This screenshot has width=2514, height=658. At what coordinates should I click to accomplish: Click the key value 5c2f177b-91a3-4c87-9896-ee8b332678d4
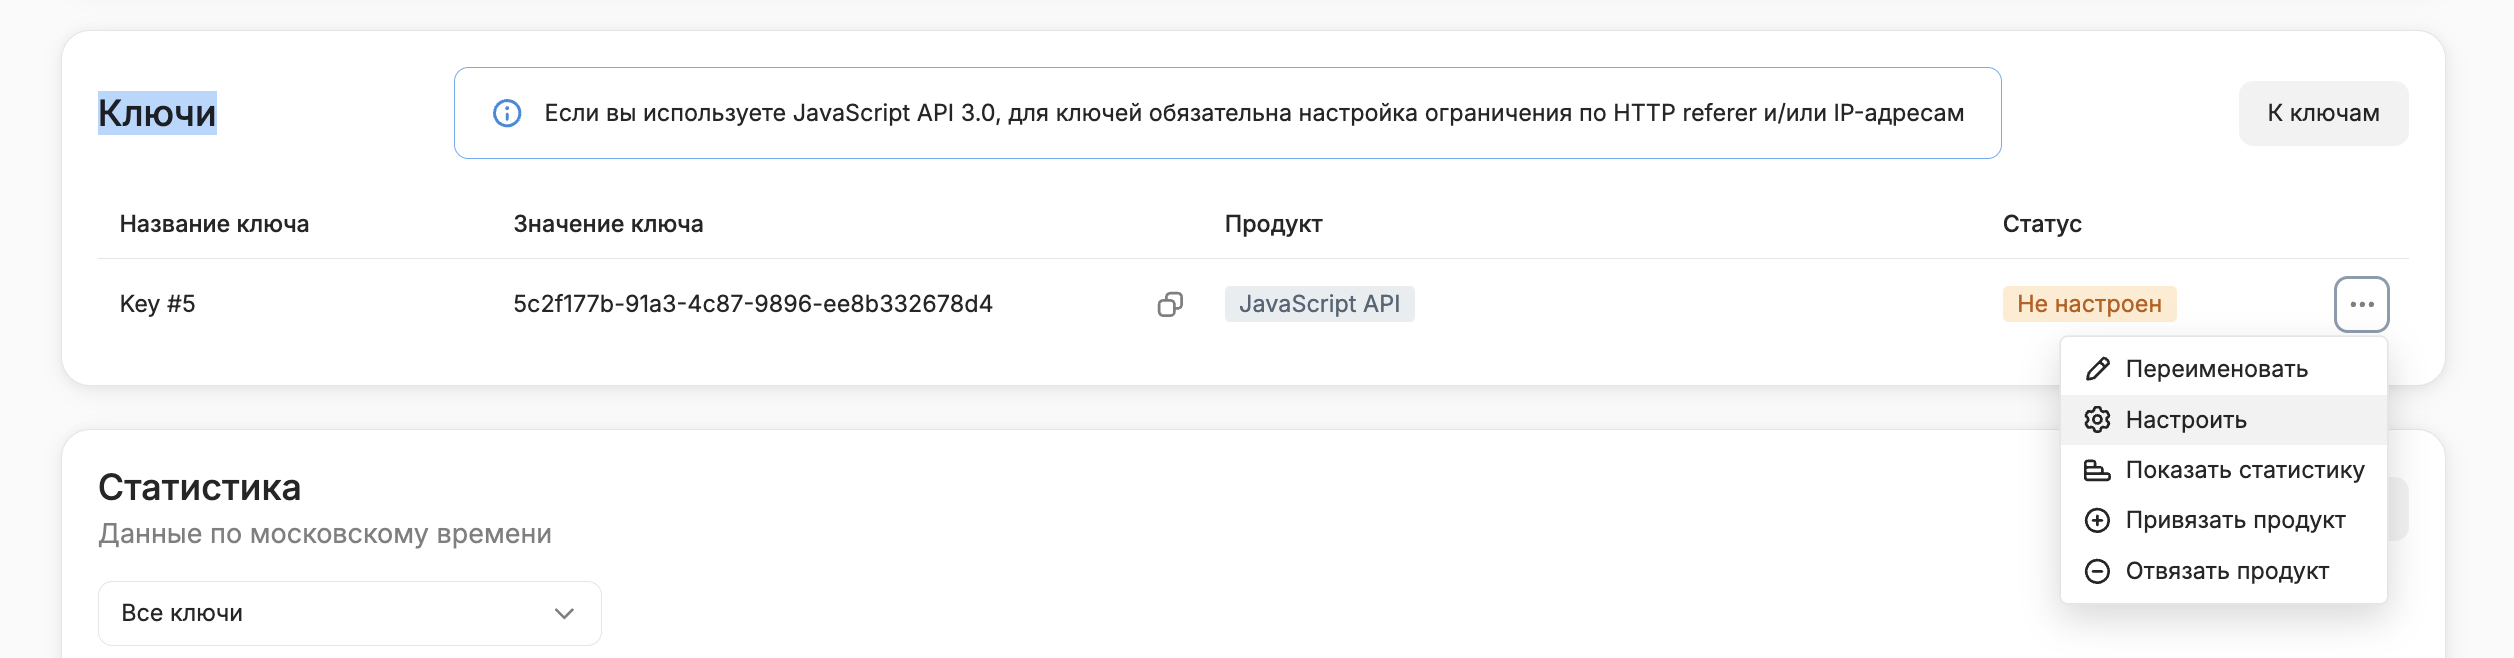(753, 304)
